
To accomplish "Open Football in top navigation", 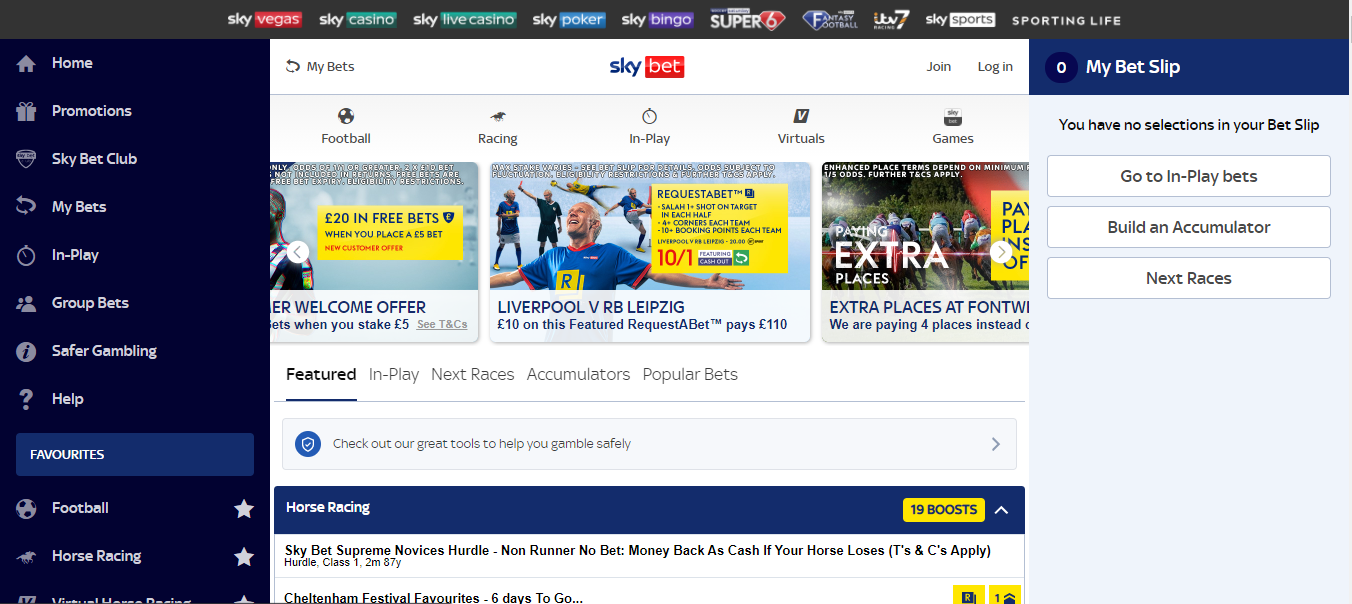I will tap(346, 127).
